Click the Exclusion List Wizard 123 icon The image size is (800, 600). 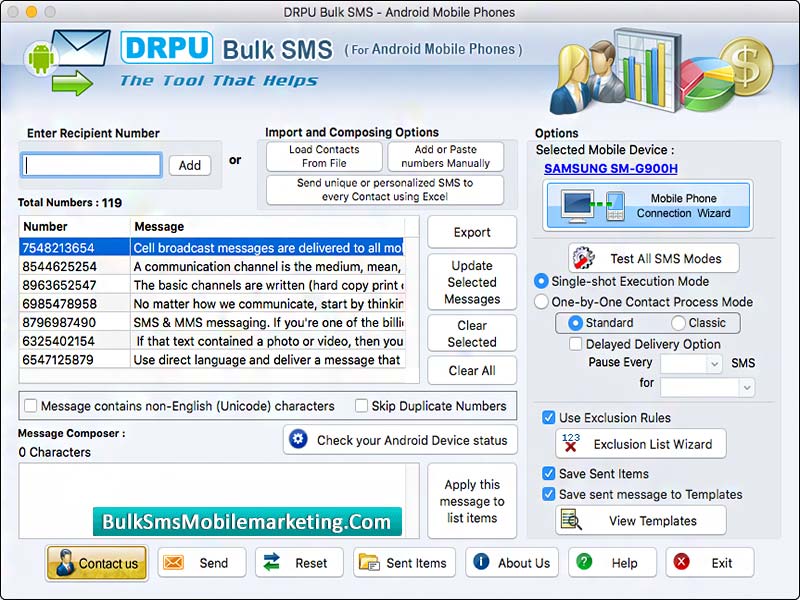point(571,443)
